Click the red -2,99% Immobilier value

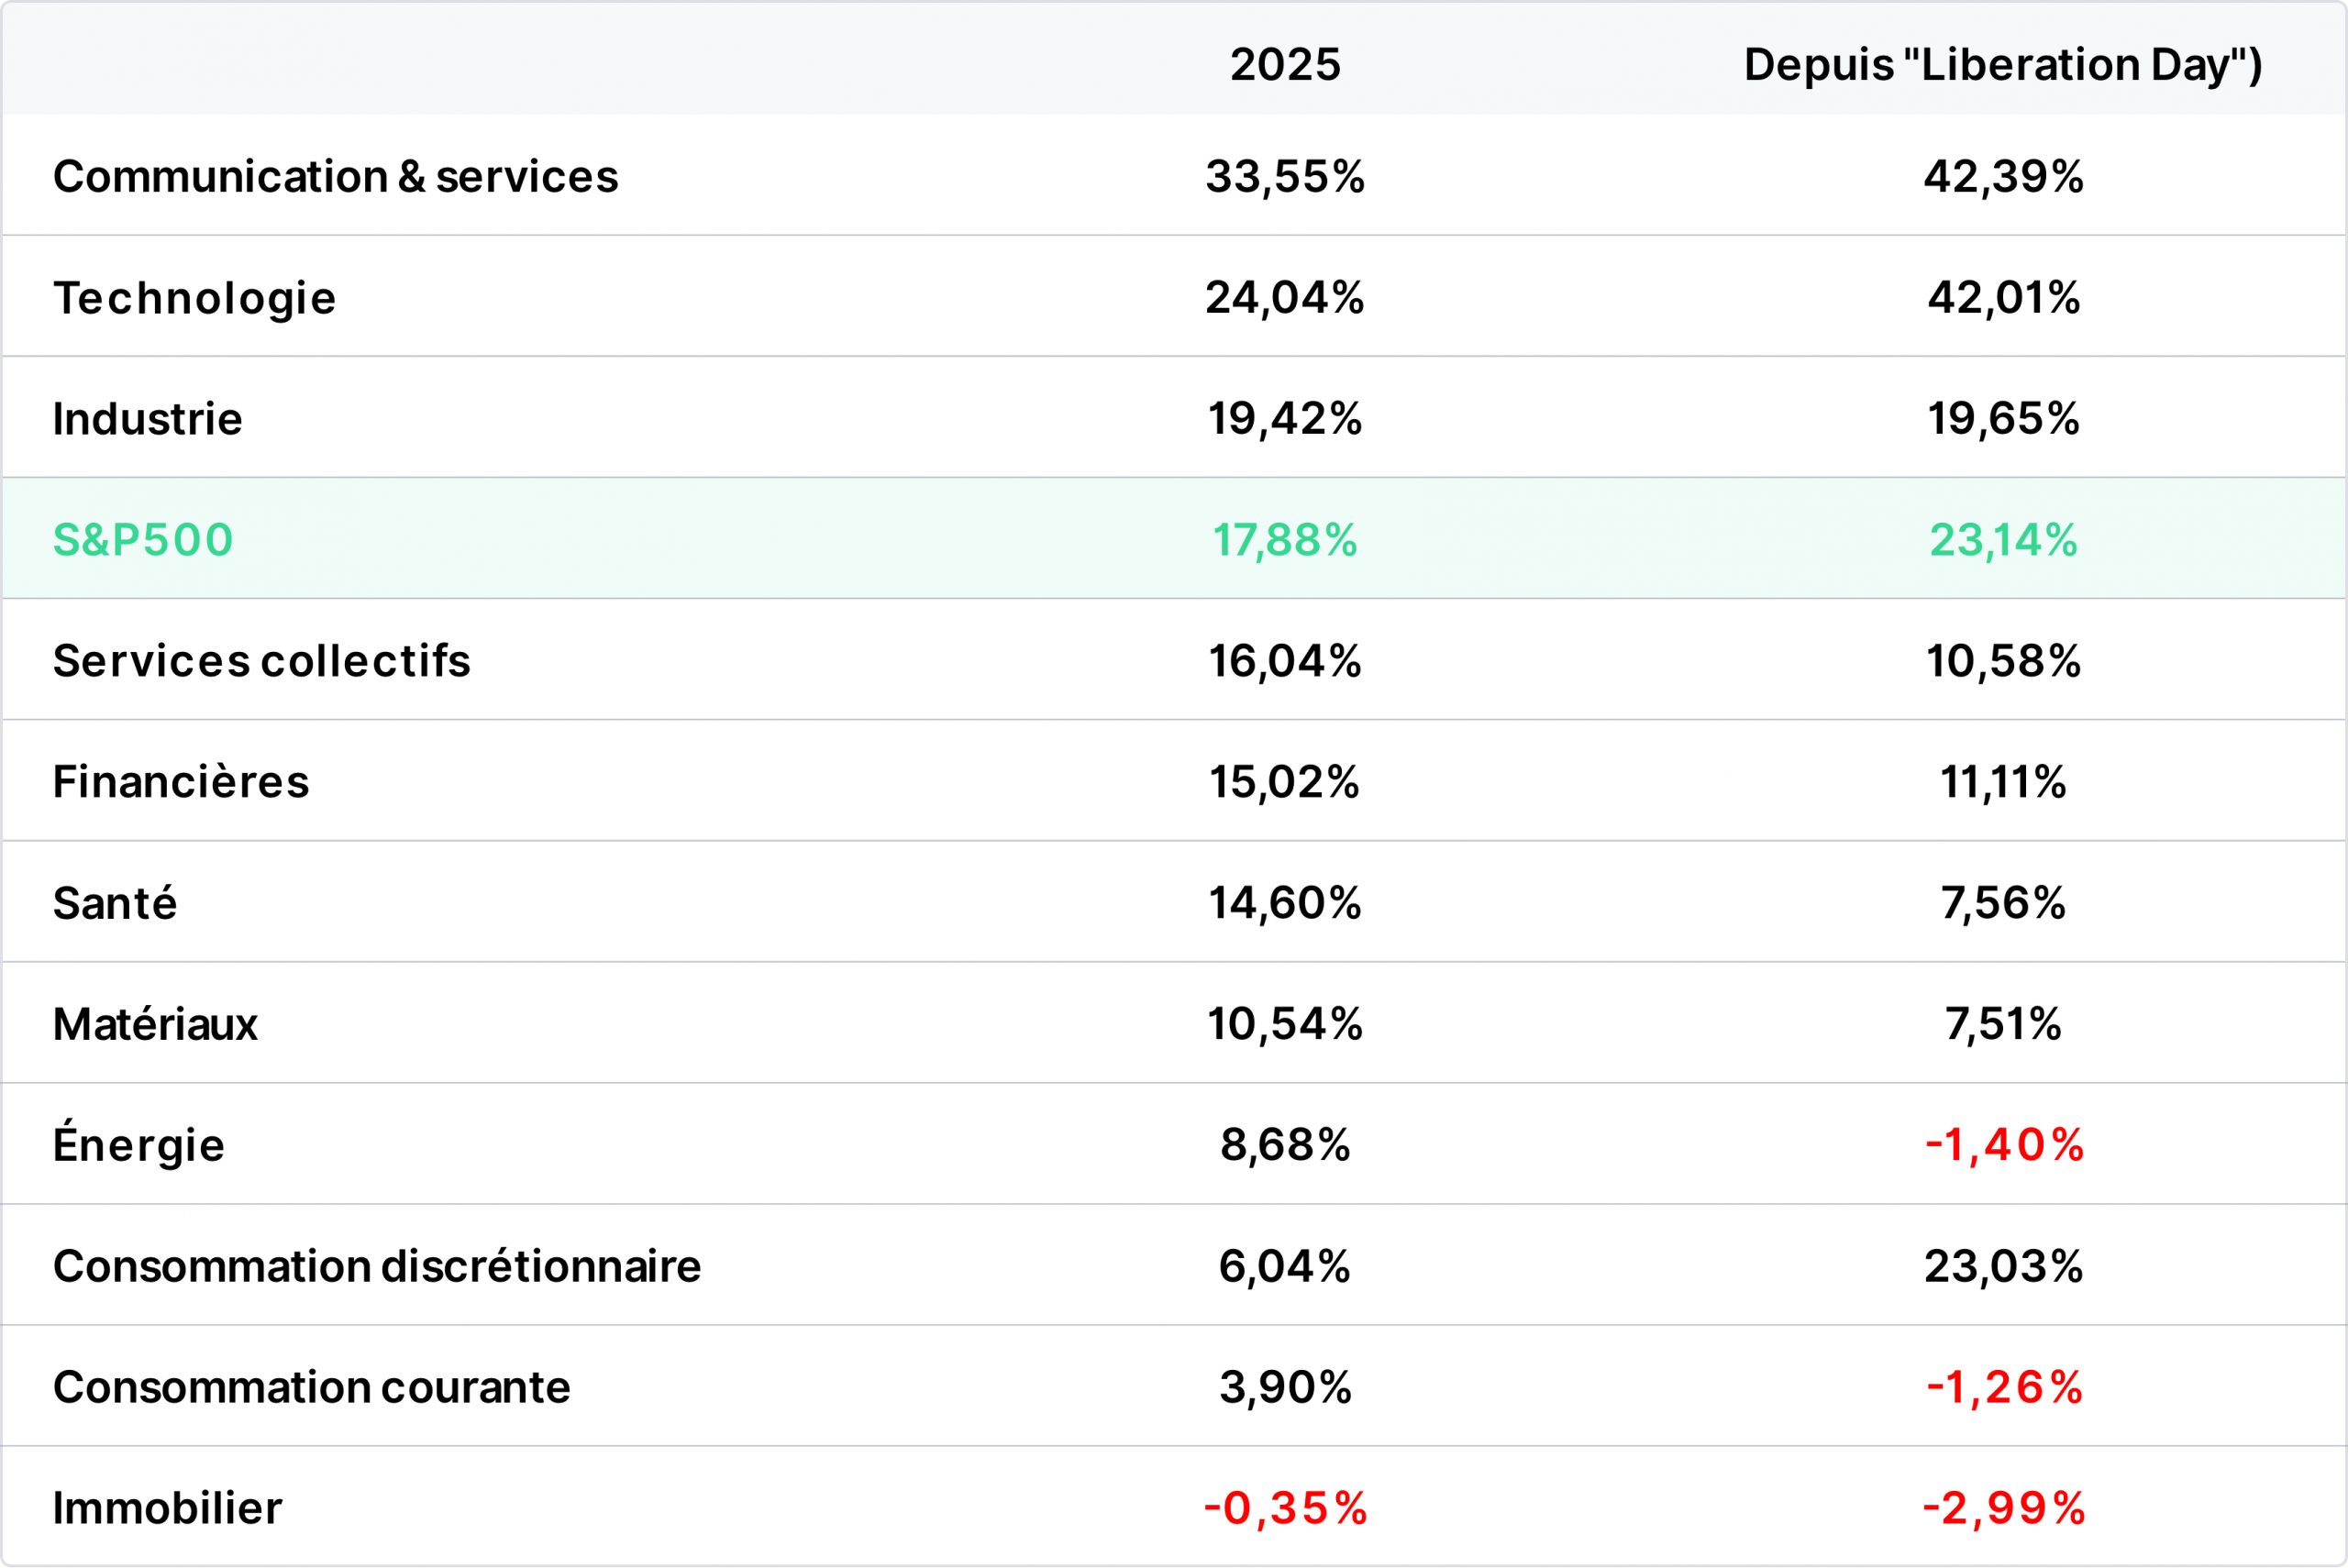click(2004, 1508)
